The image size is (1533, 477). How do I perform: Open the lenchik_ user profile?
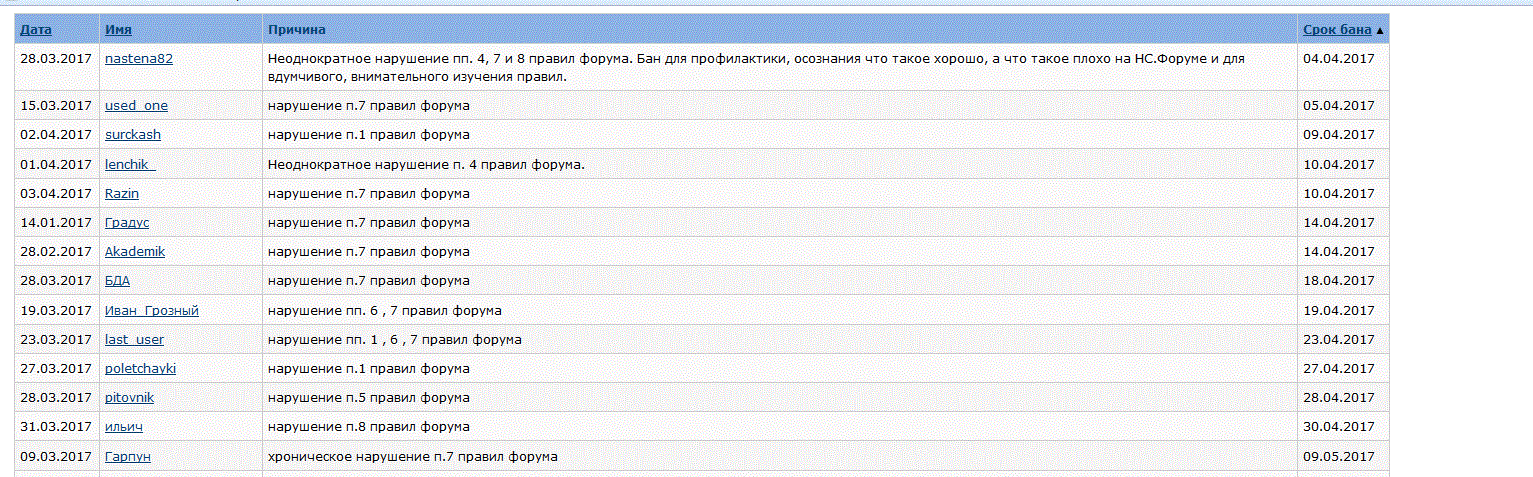point(130,164)
